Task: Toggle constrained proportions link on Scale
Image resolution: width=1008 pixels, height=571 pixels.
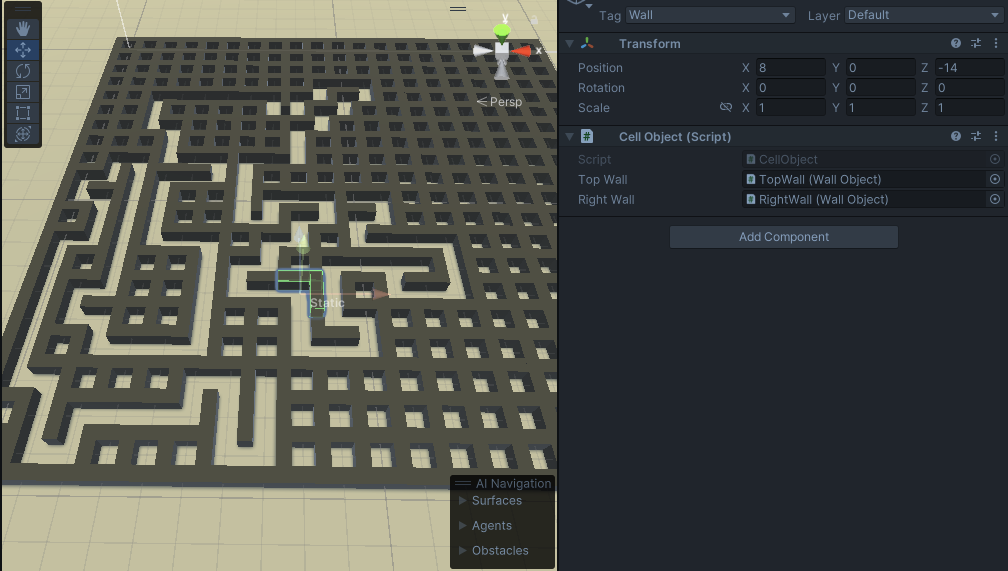Action: coord(726,108)
